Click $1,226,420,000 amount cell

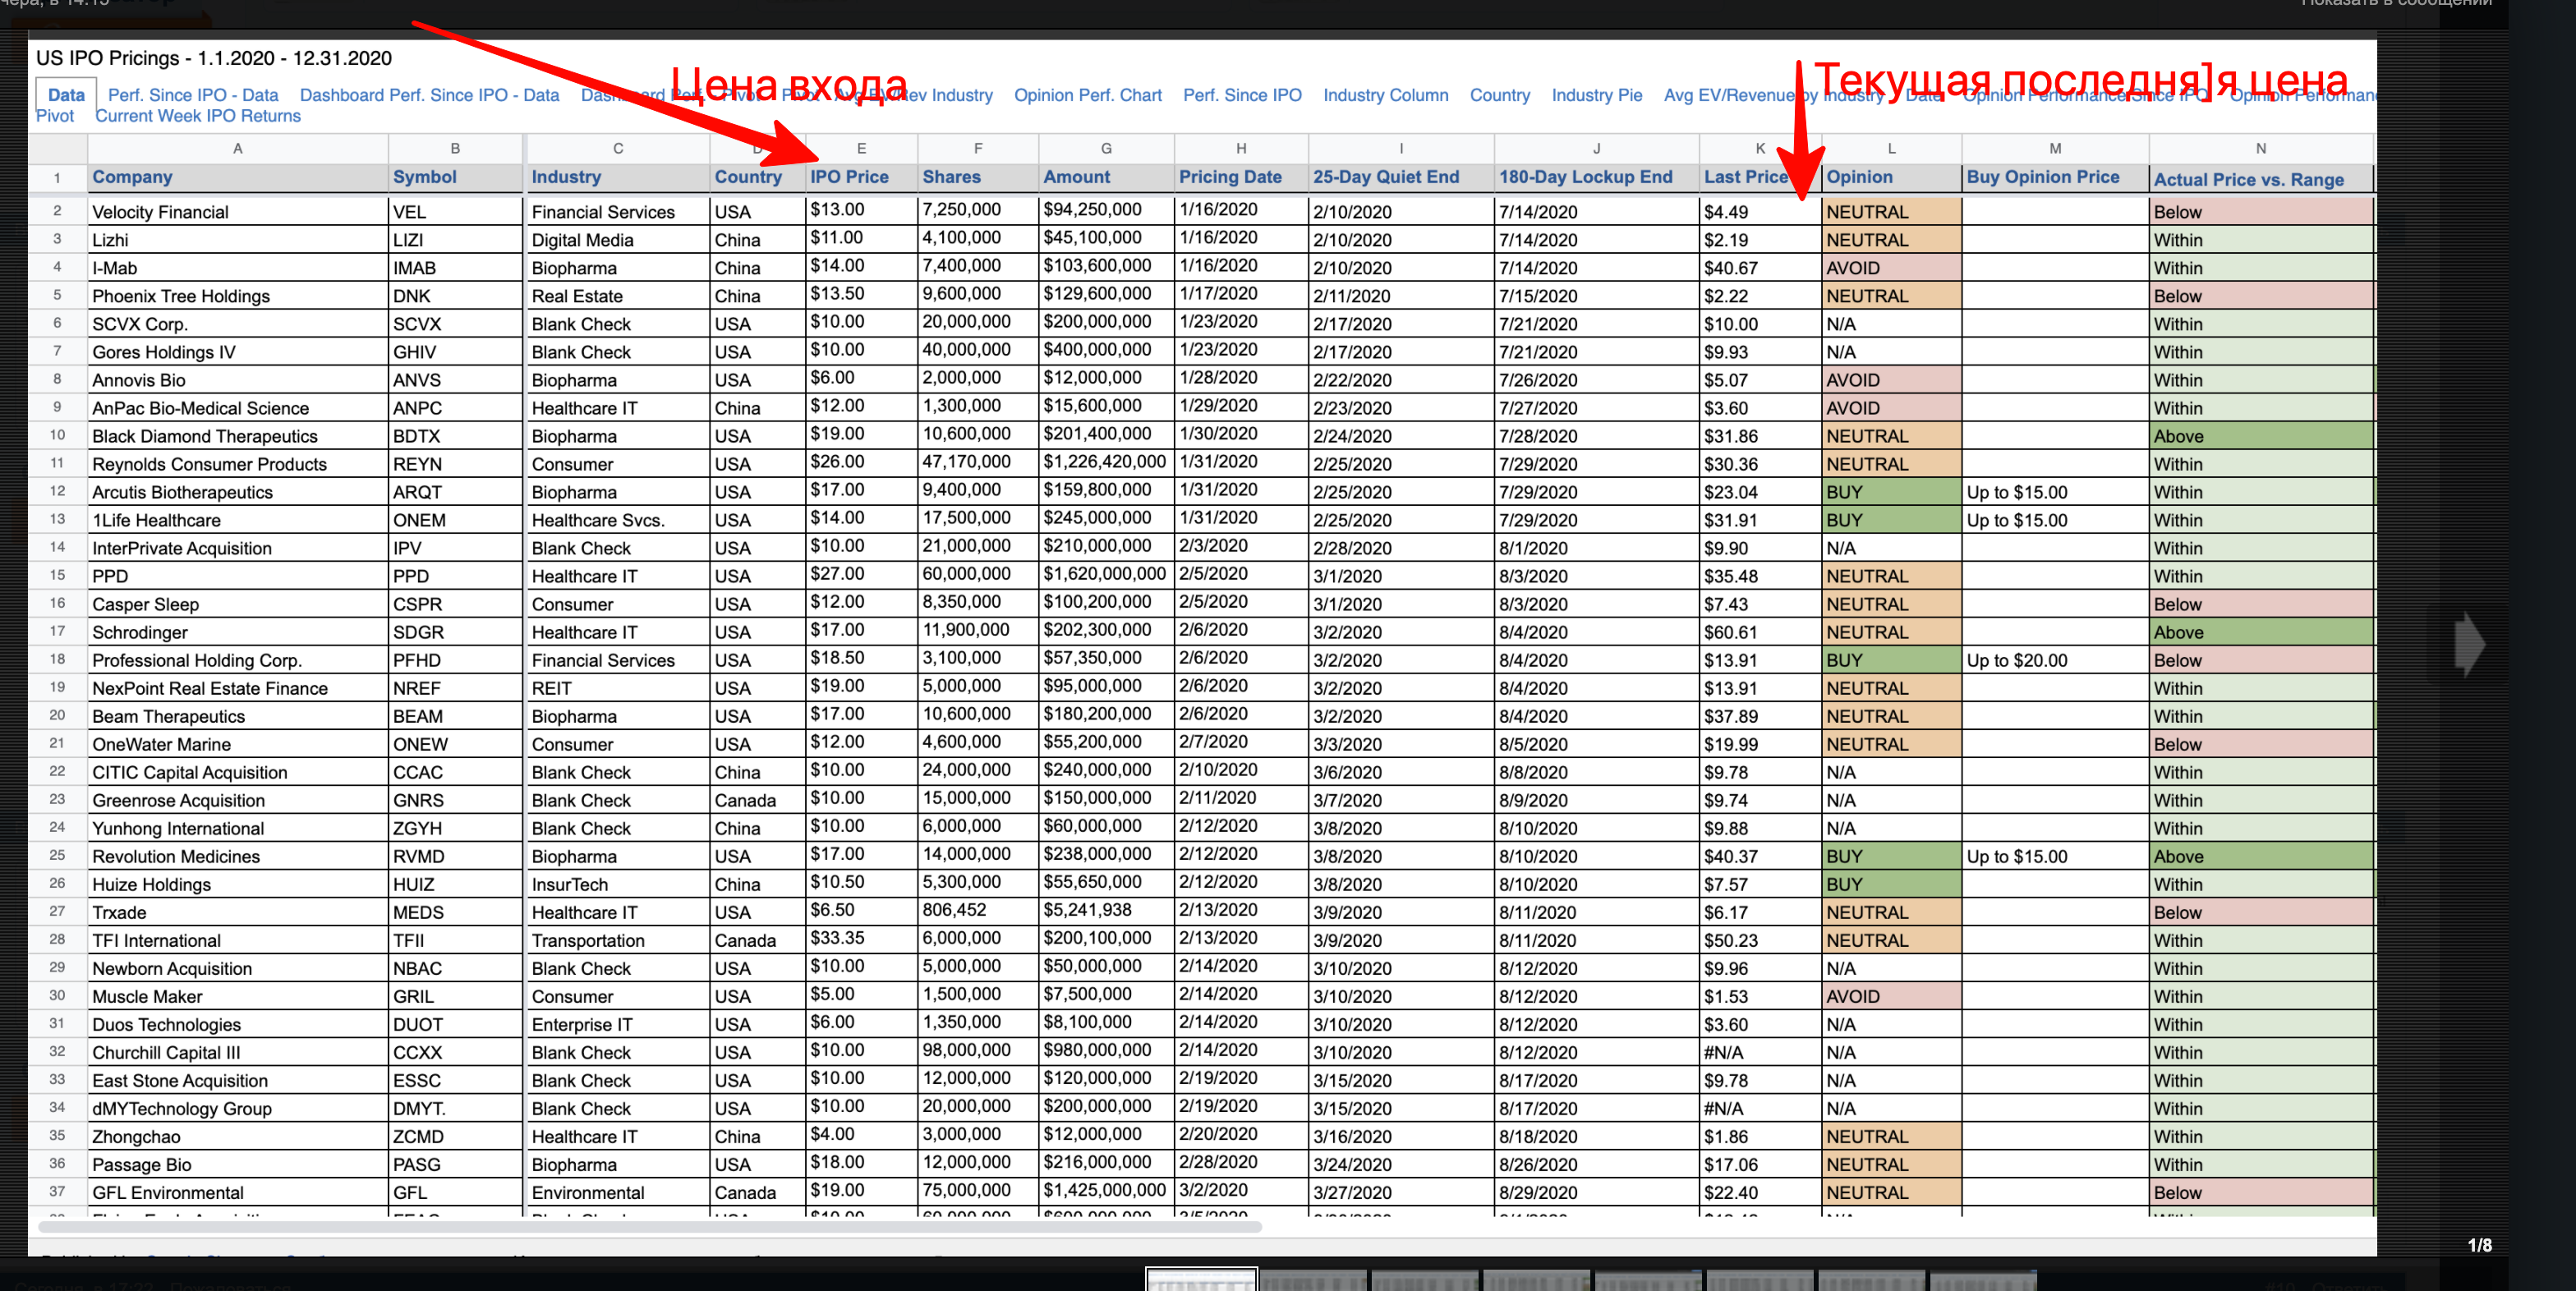click(1106, 462)
